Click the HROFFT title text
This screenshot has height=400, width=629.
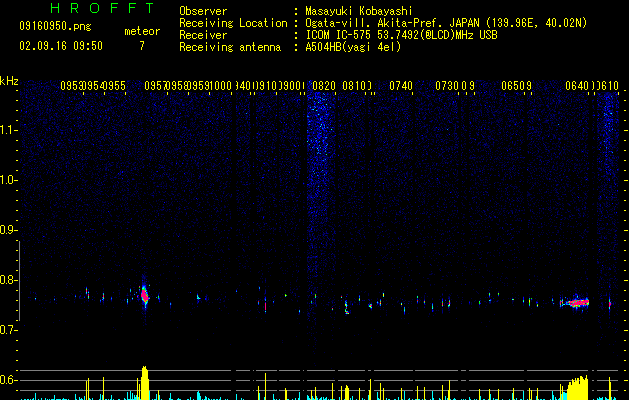pos(102,8)
